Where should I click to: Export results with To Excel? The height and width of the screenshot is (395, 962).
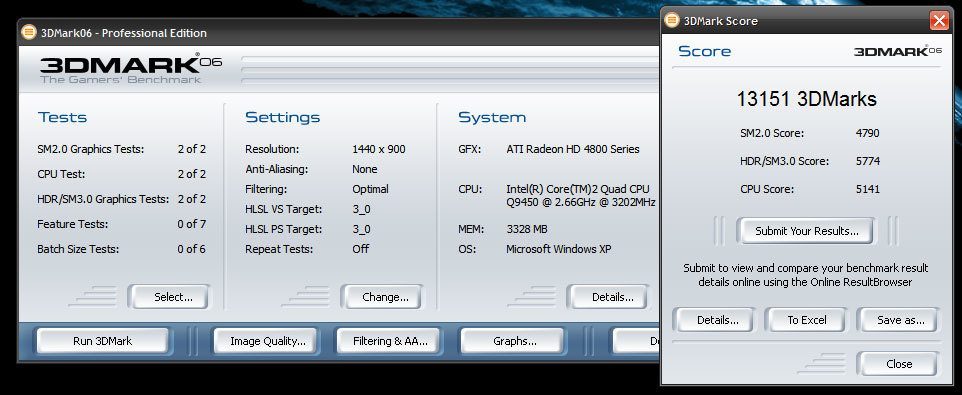(806, 320)
